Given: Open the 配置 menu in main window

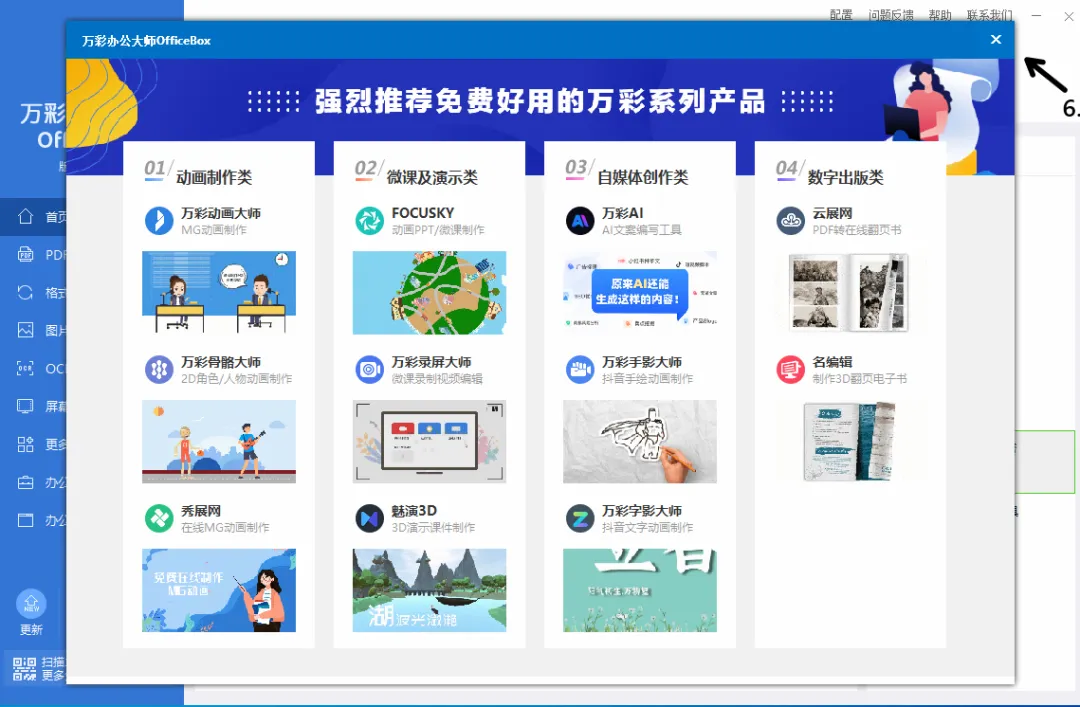Looking at the screenshot, I should [841, 14].
